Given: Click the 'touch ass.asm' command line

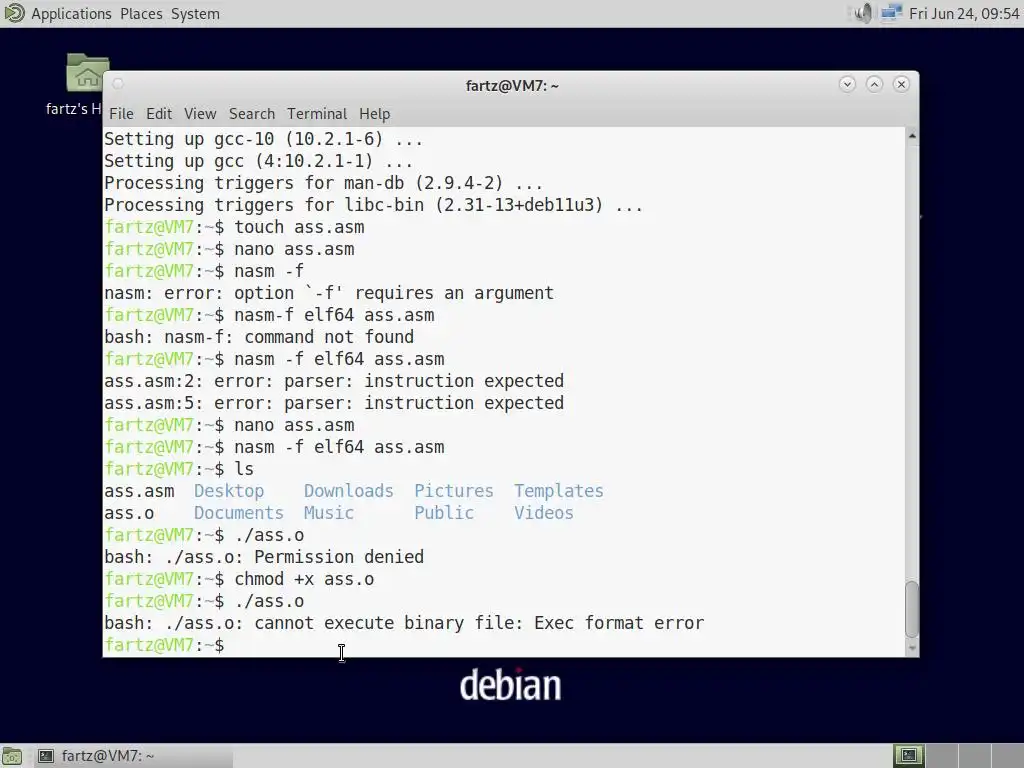Looking at the screenshot, I should (234, 227).
